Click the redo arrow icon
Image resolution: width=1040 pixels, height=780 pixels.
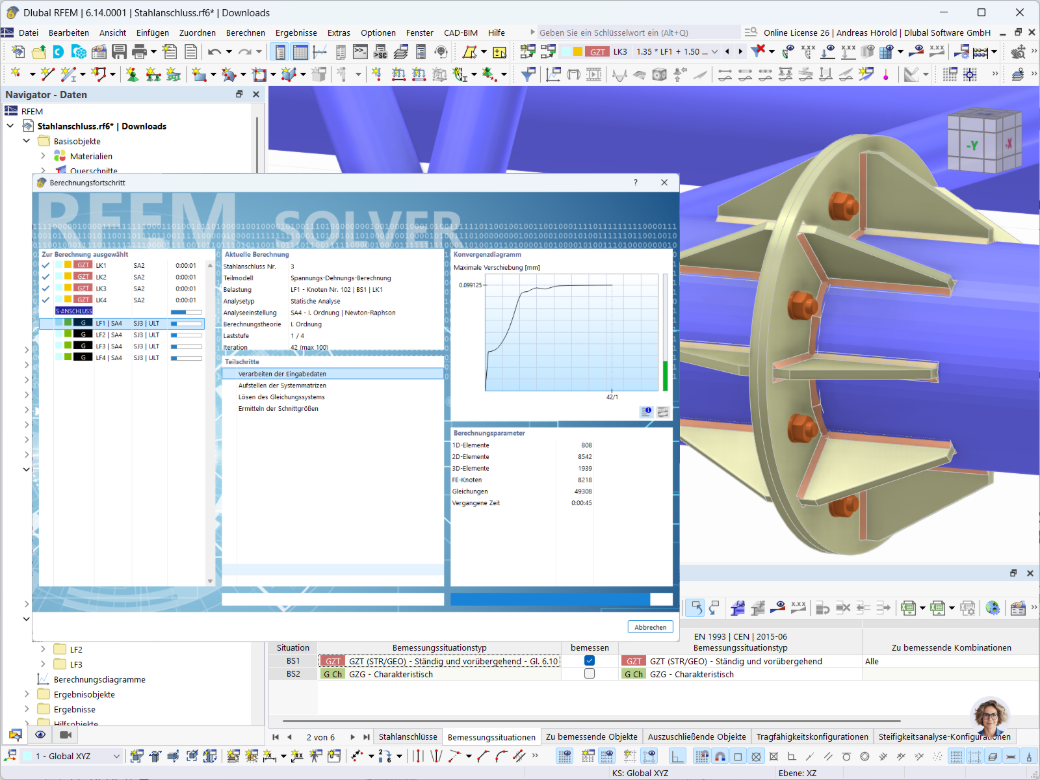pyautogui.click(x=245, y=52)
